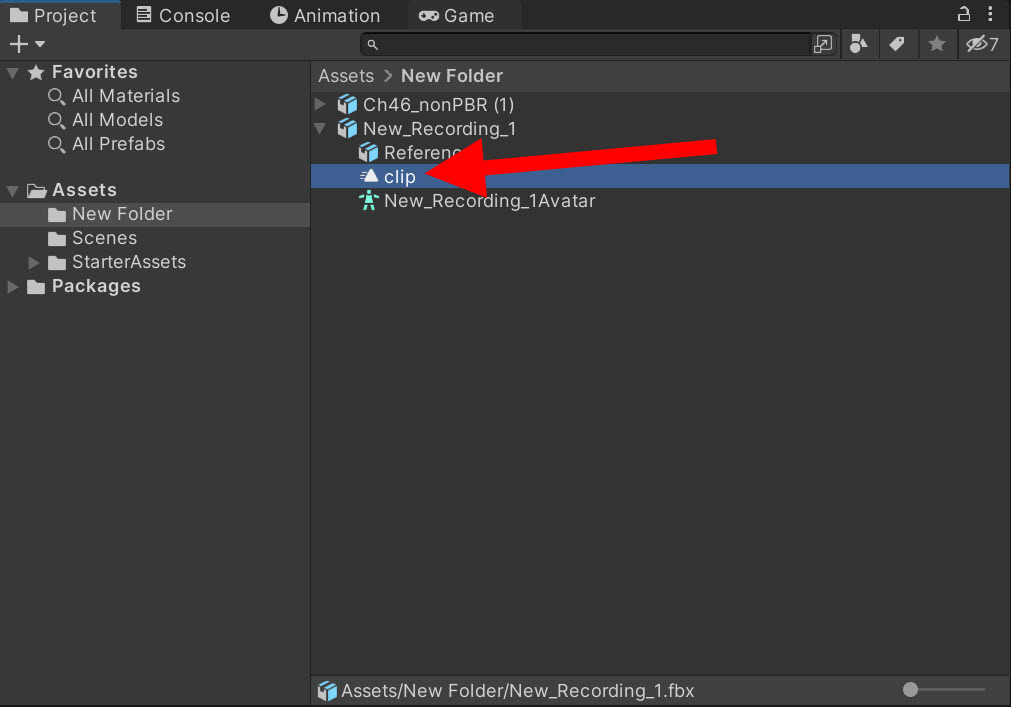
Task: Click the All Models magnifier icon
Action: pyautogui.click(x=57, y=121)
